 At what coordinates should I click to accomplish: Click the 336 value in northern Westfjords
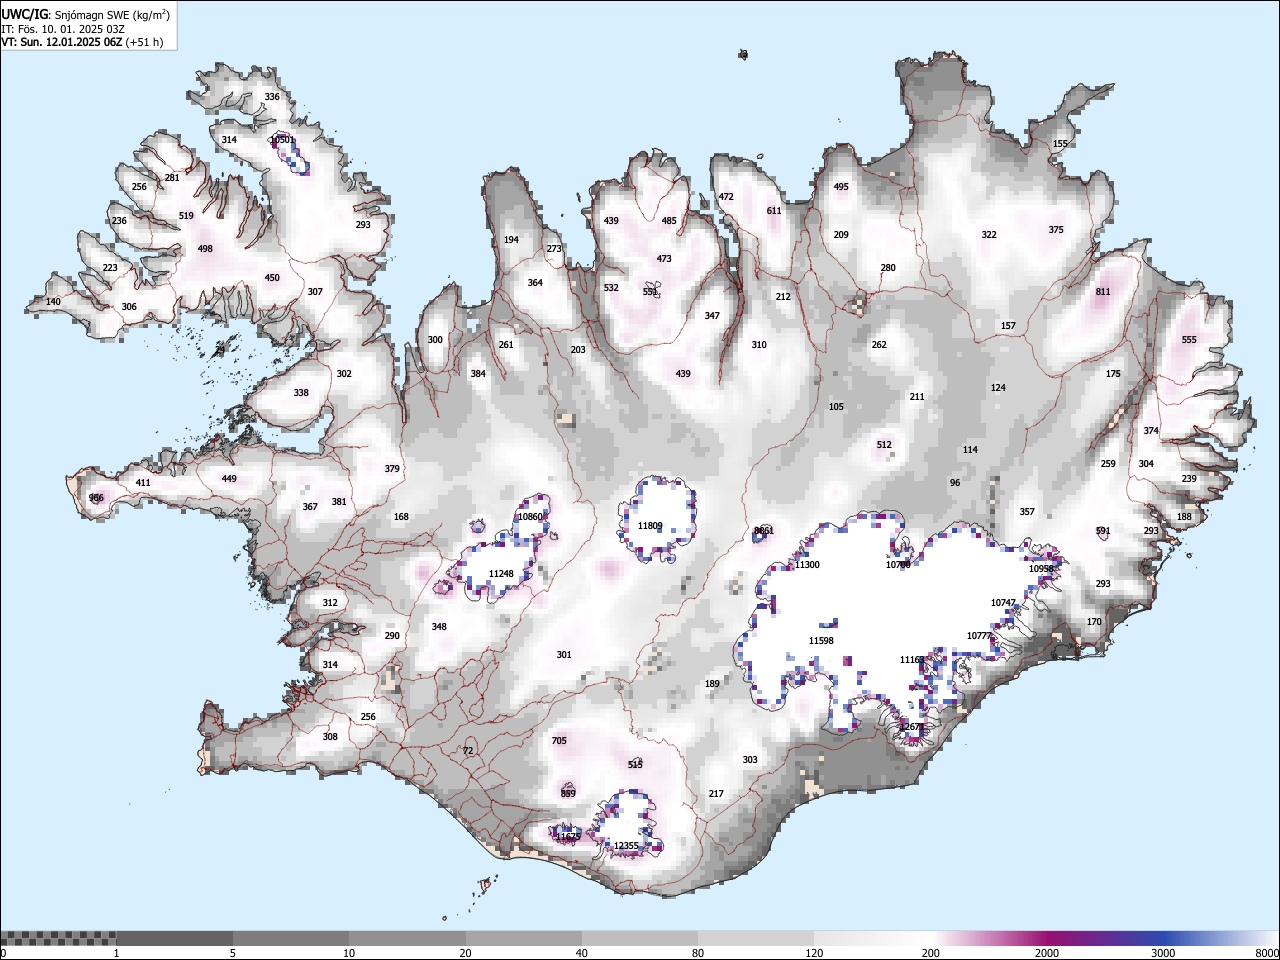272,97
